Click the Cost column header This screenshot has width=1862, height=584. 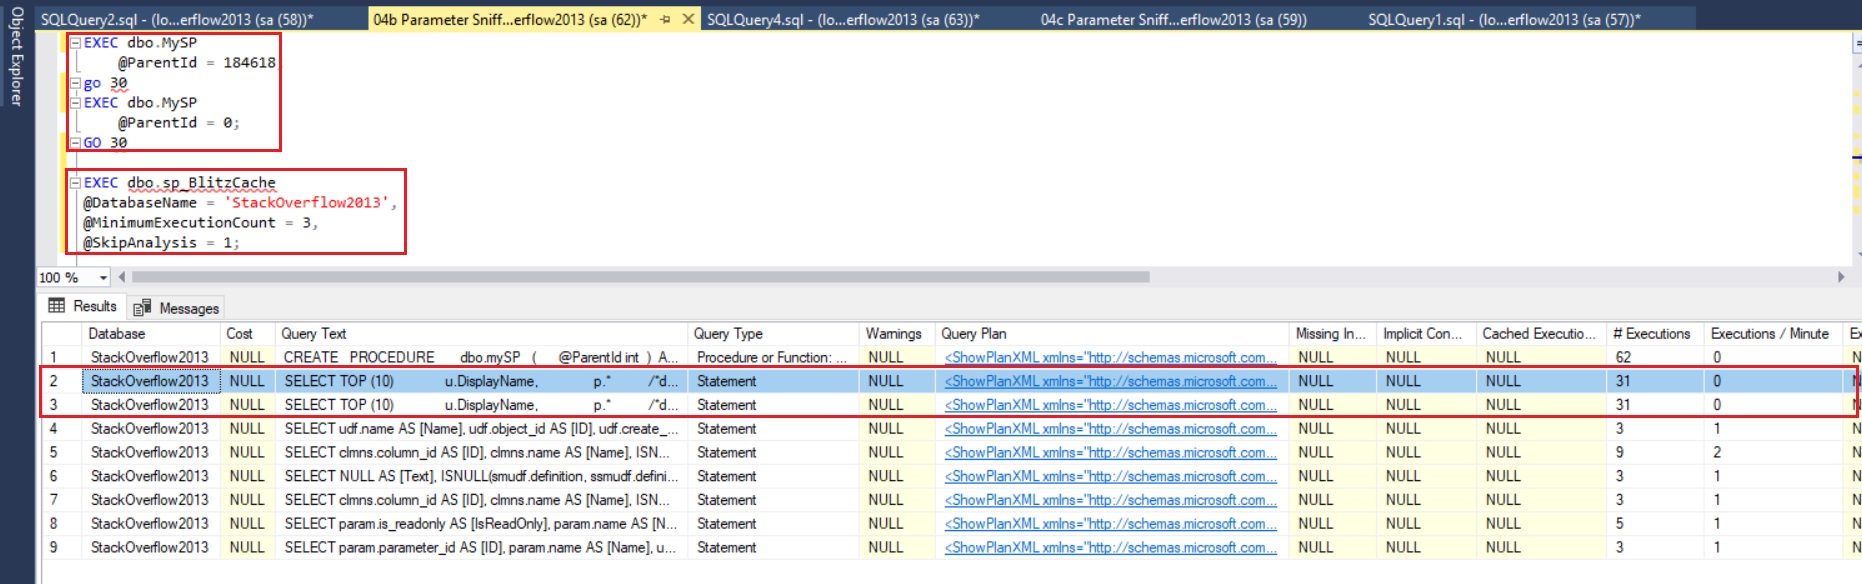coord(247,334)
